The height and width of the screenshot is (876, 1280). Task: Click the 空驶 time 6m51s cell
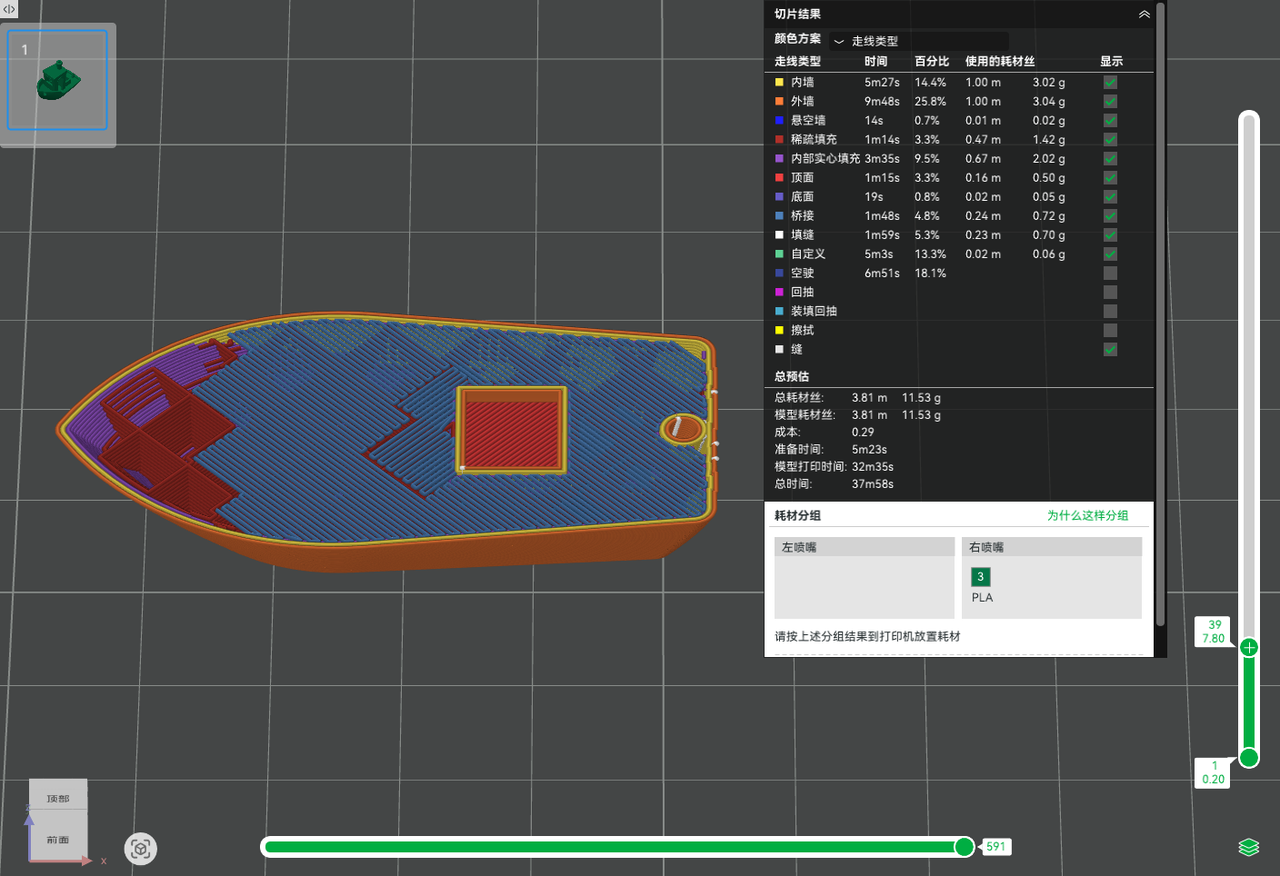[882, 273]
